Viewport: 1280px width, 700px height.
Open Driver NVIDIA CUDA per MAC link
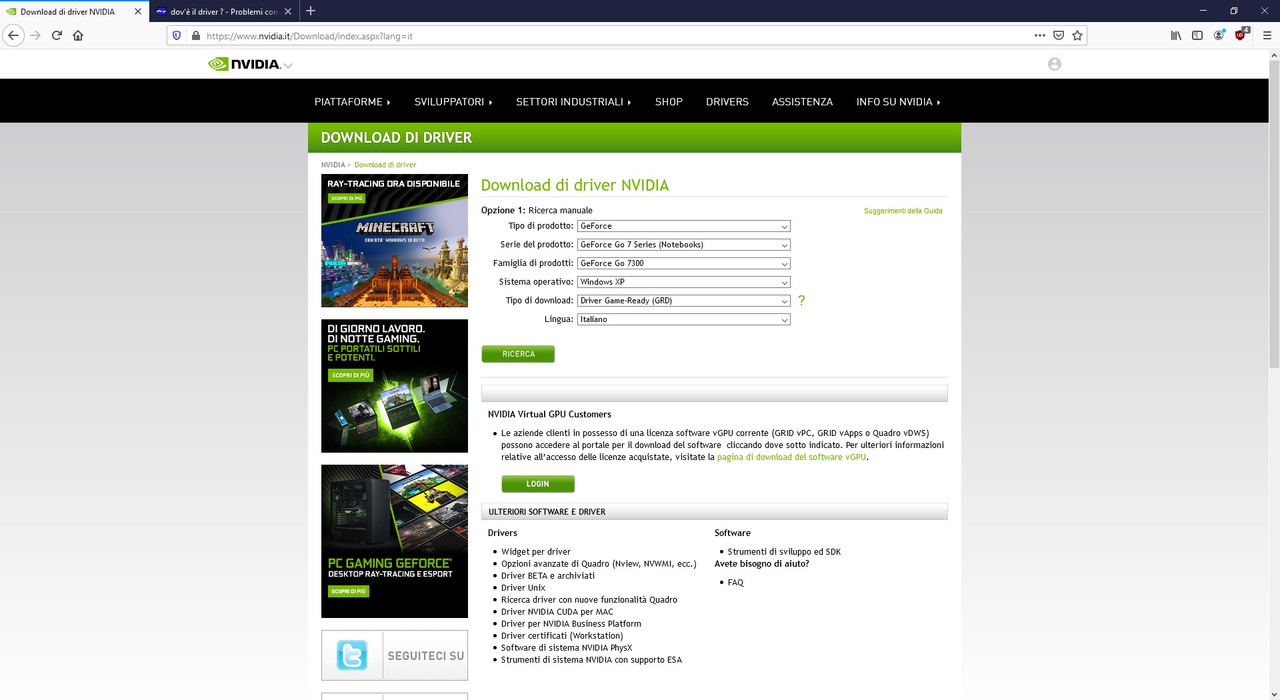point(557,612)
